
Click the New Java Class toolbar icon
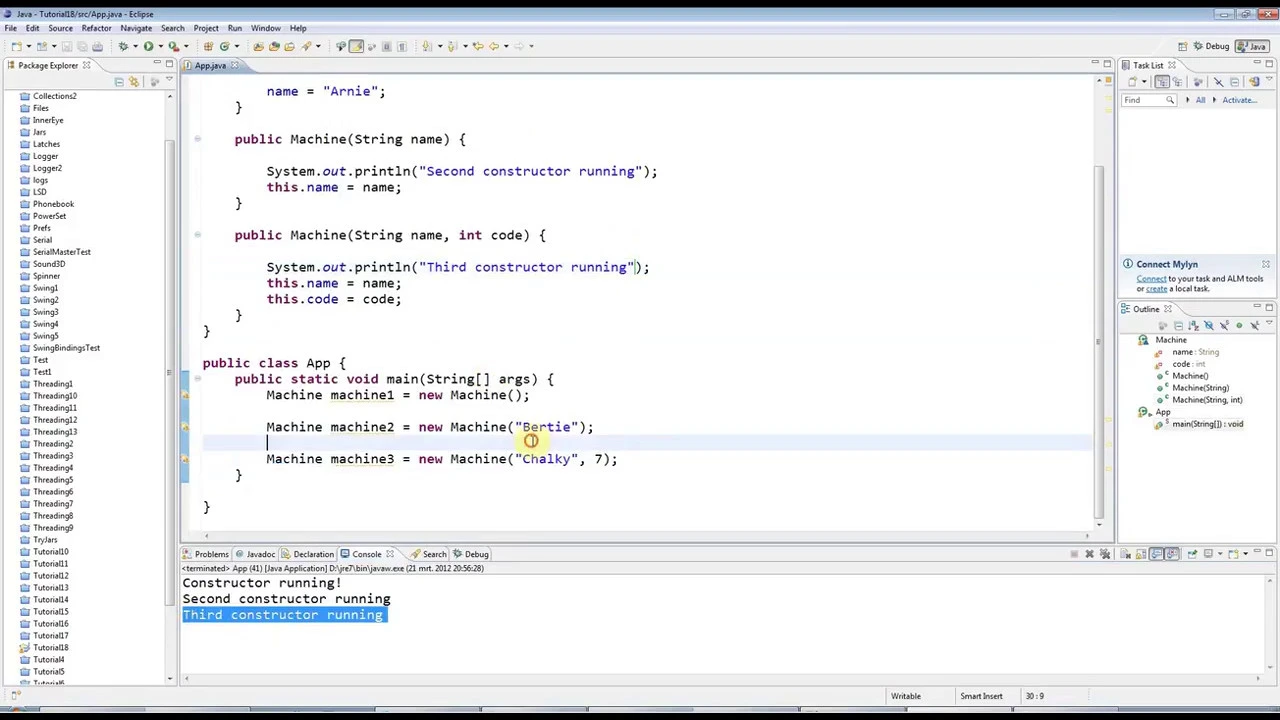(224, 46)
